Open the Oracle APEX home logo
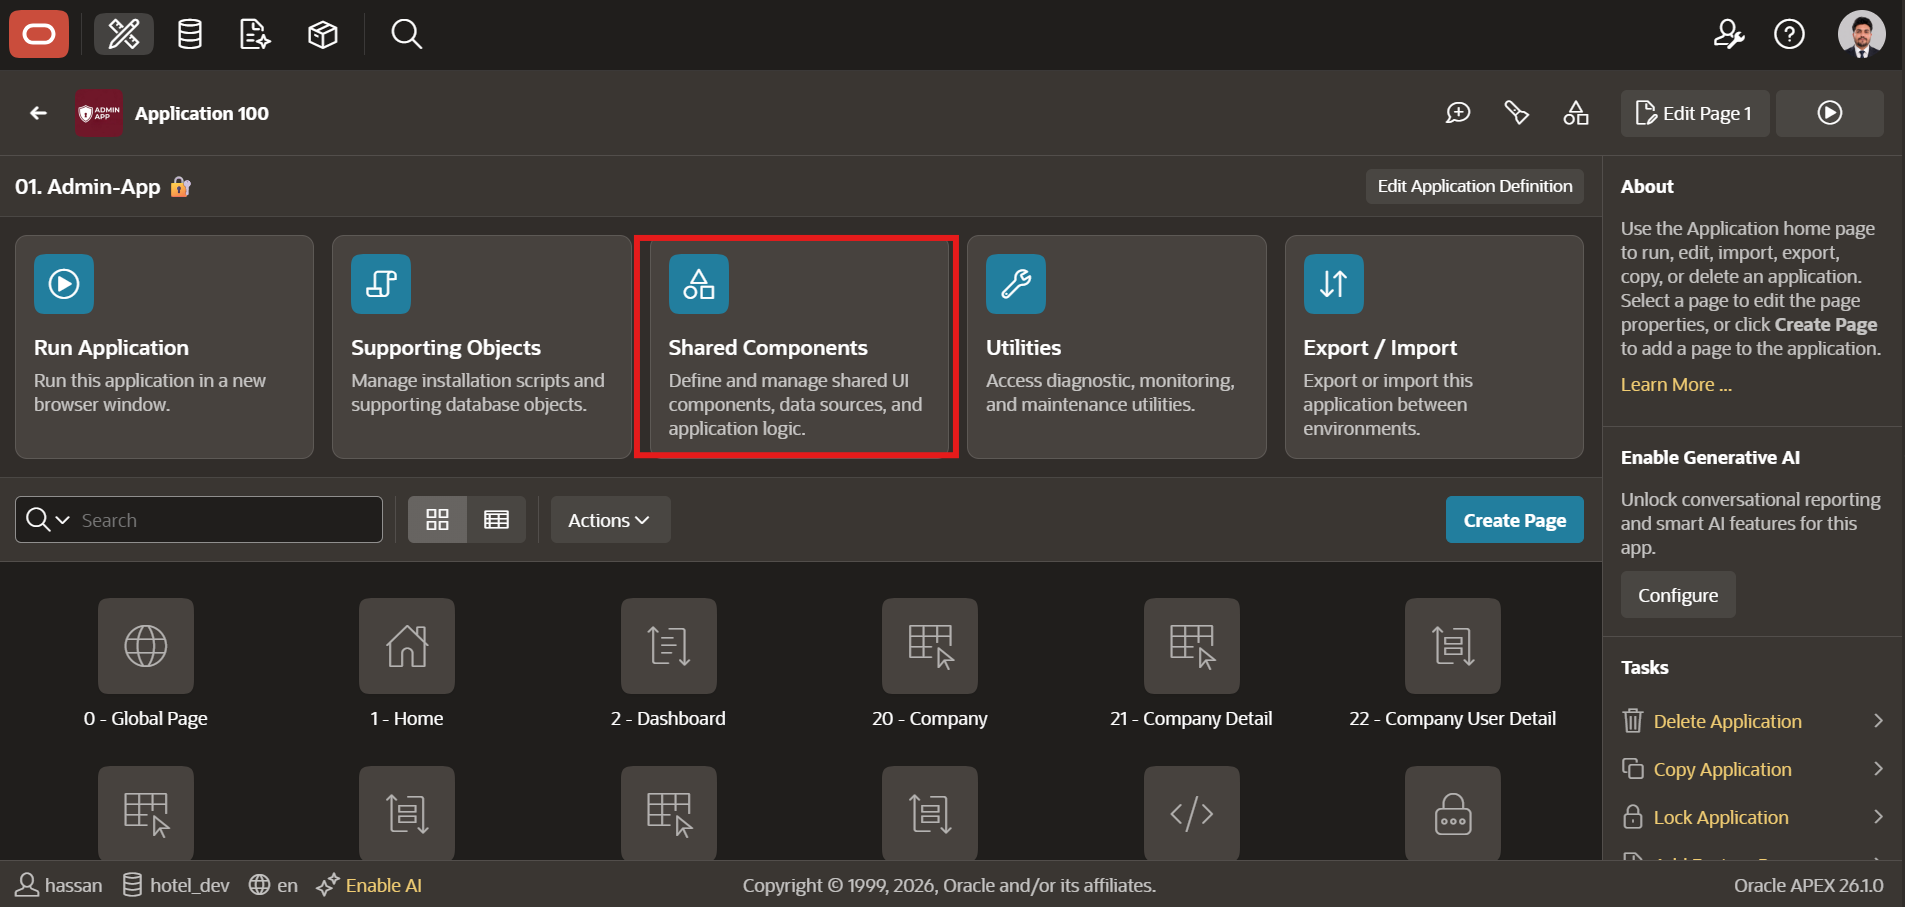This screenshot has height=907, width=1905. [39, 34]
